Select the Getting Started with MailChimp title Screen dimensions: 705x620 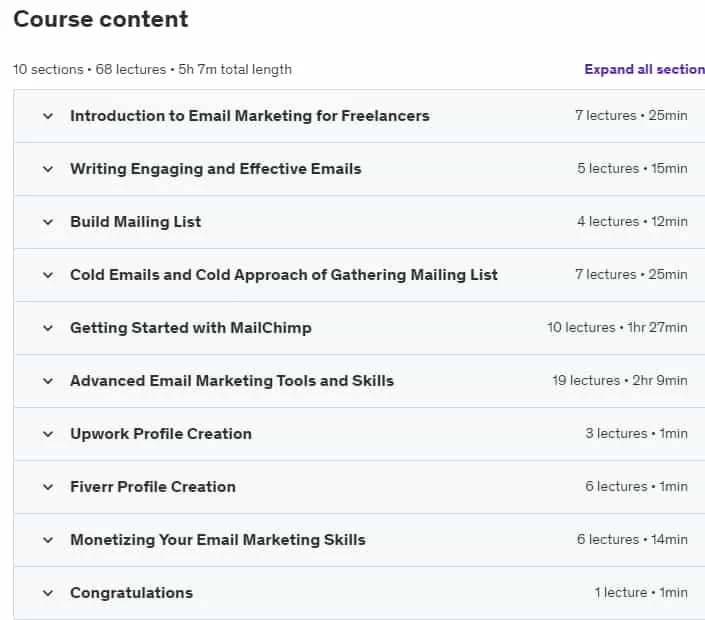click(191, 328)
